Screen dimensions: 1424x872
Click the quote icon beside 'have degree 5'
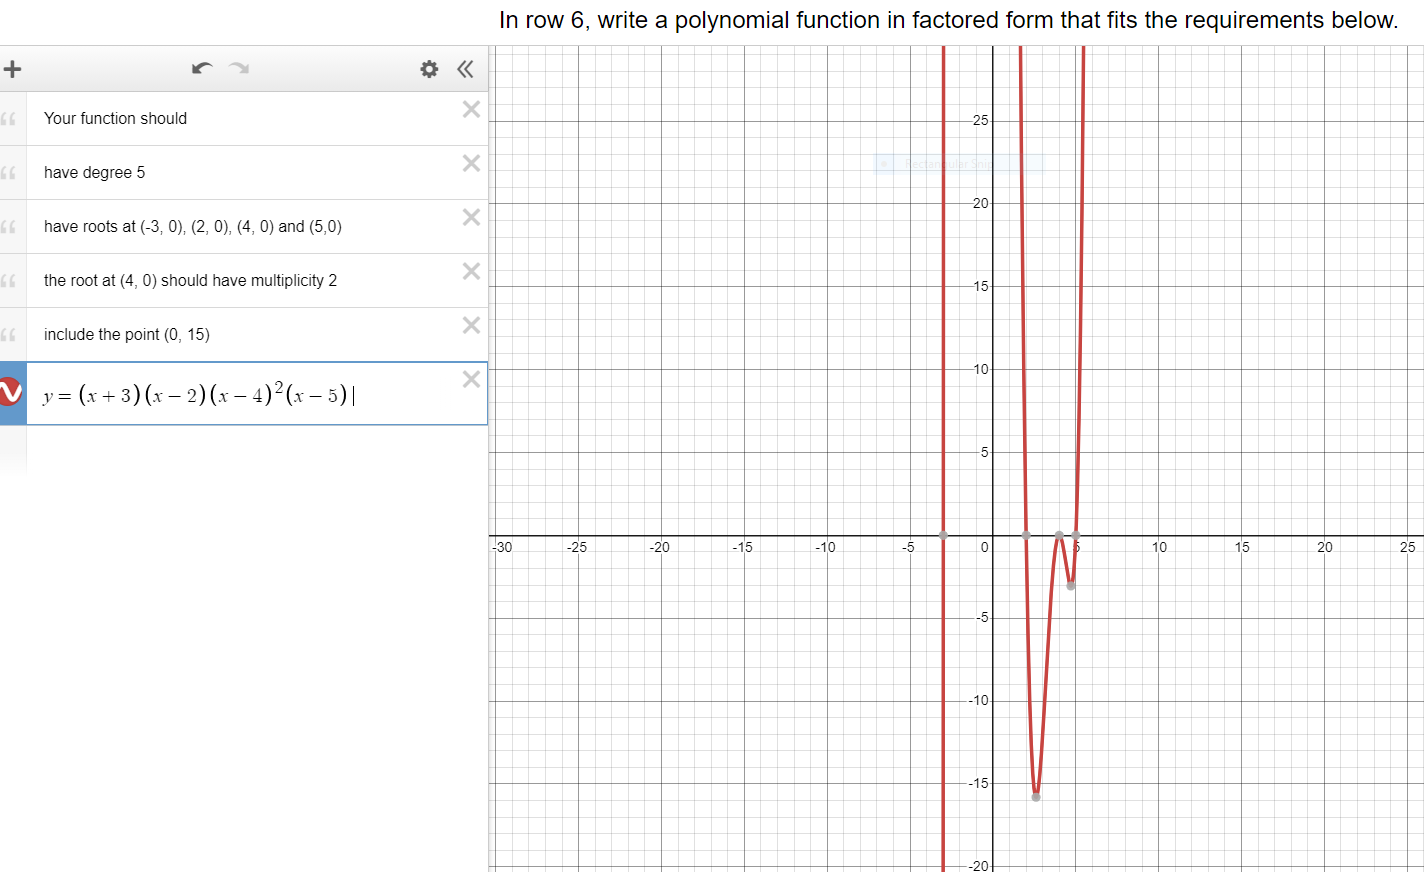(10, 172)
